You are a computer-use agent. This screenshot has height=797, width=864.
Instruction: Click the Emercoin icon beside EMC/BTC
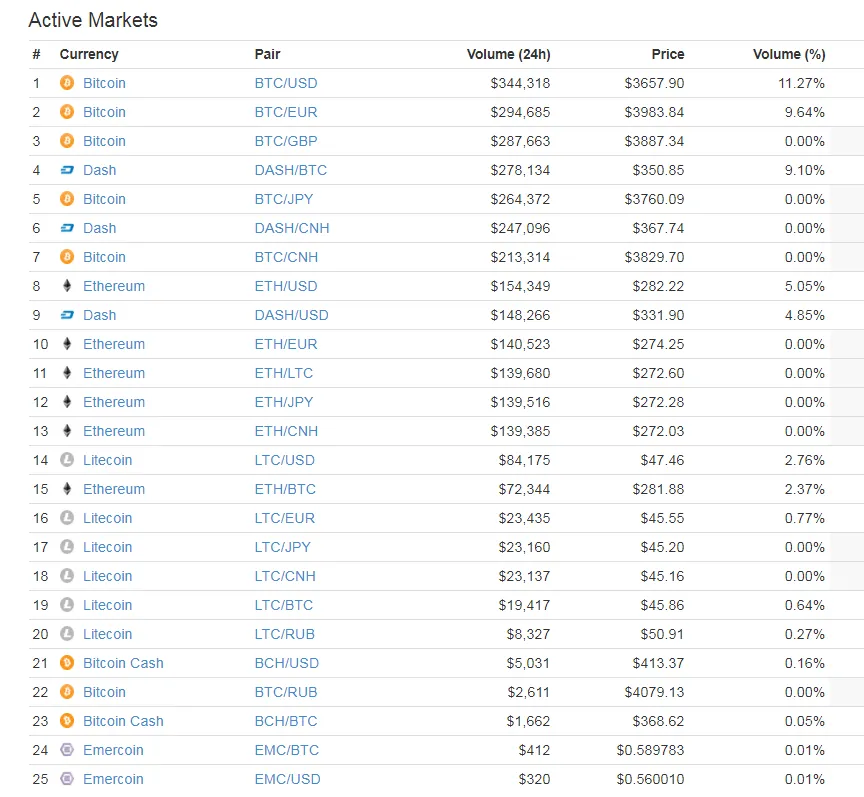67,750
